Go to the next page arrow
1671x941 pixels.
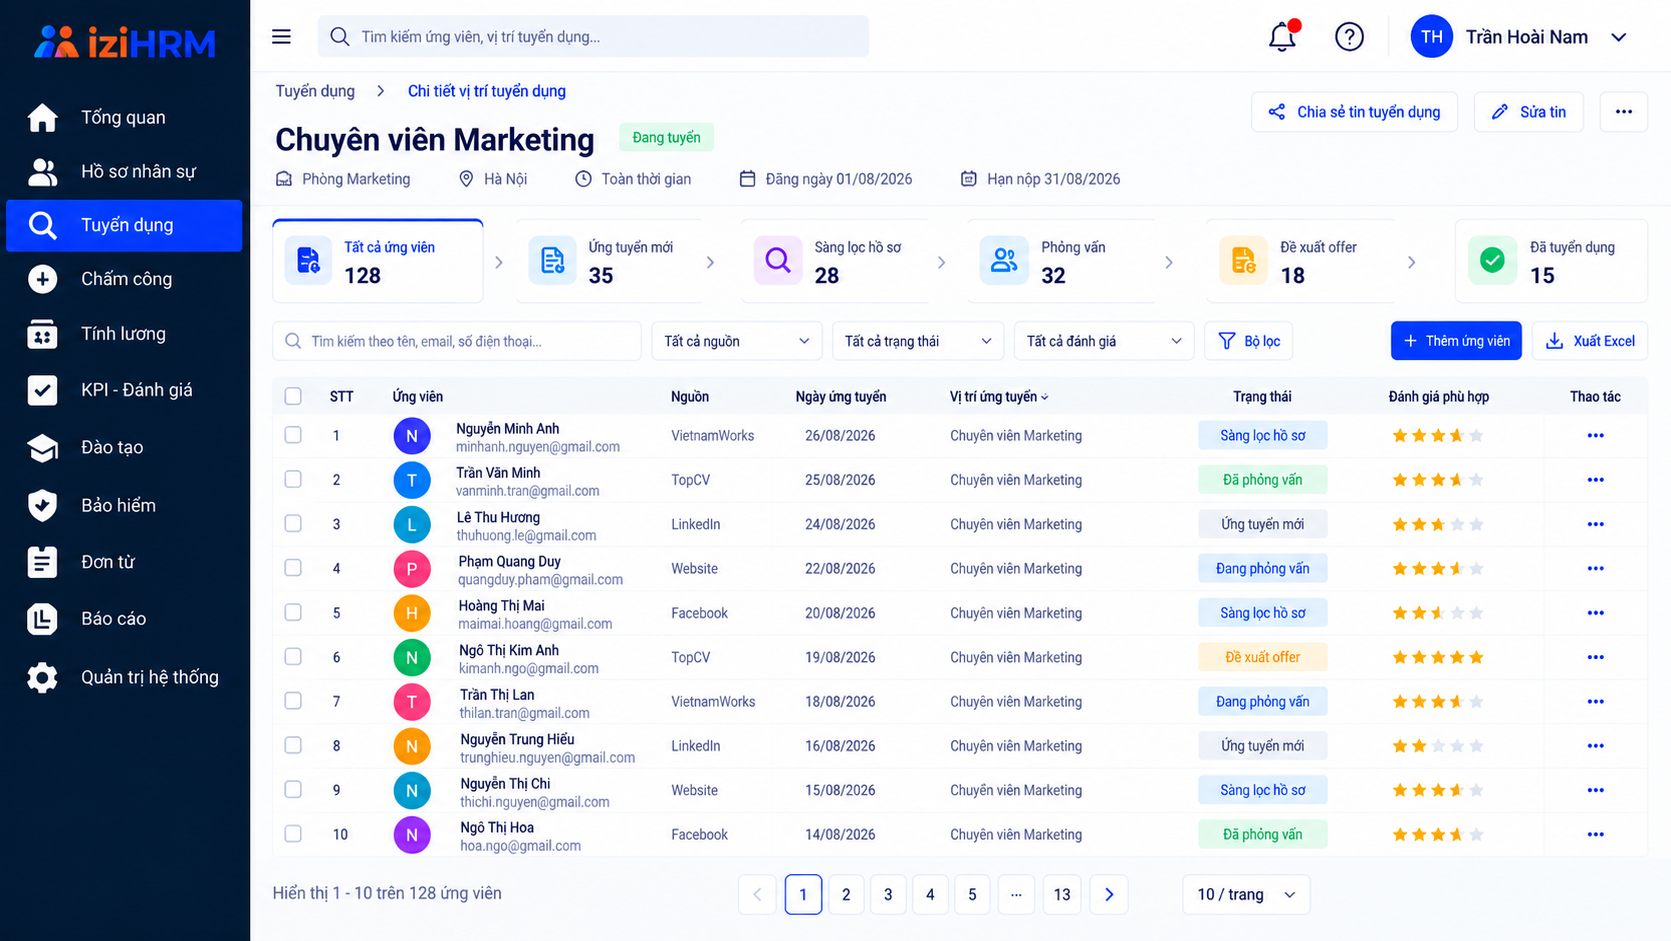click(x=1109, y=895)
